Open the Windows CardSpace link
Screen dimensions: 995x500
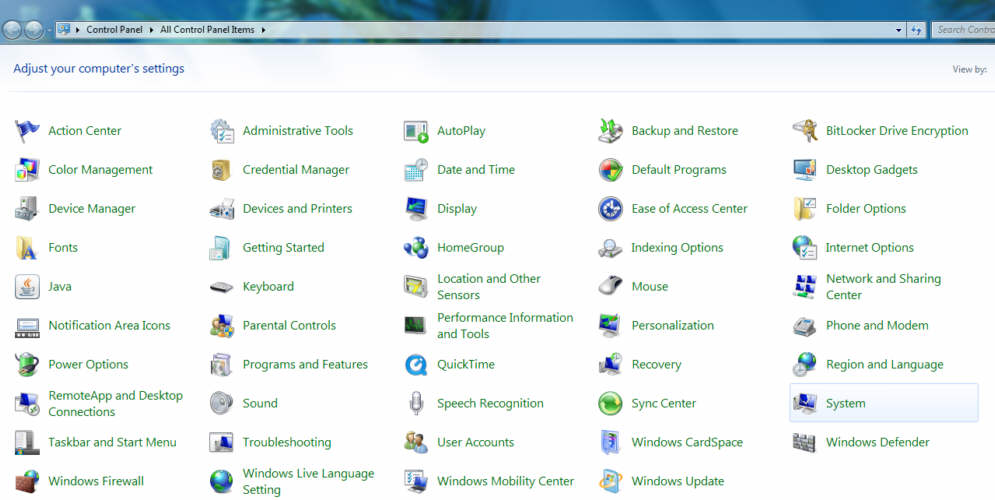click(687, 442)
